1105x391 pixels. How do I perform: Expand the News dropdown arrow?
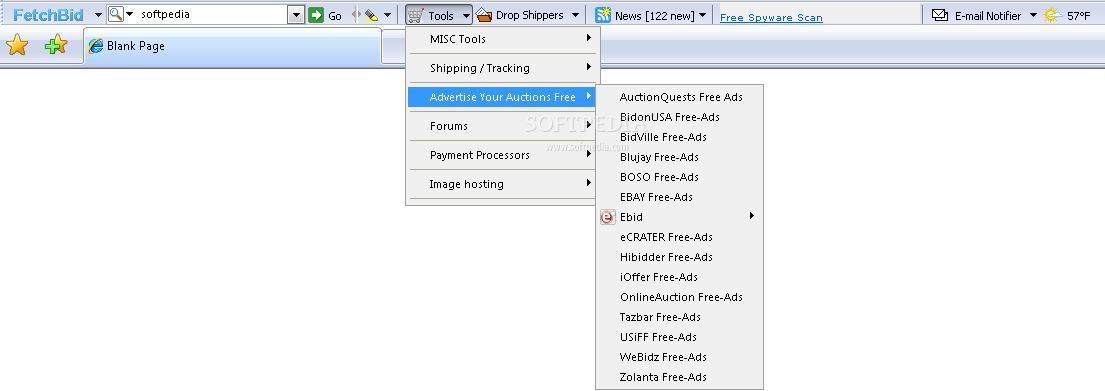tap(702, 15)
